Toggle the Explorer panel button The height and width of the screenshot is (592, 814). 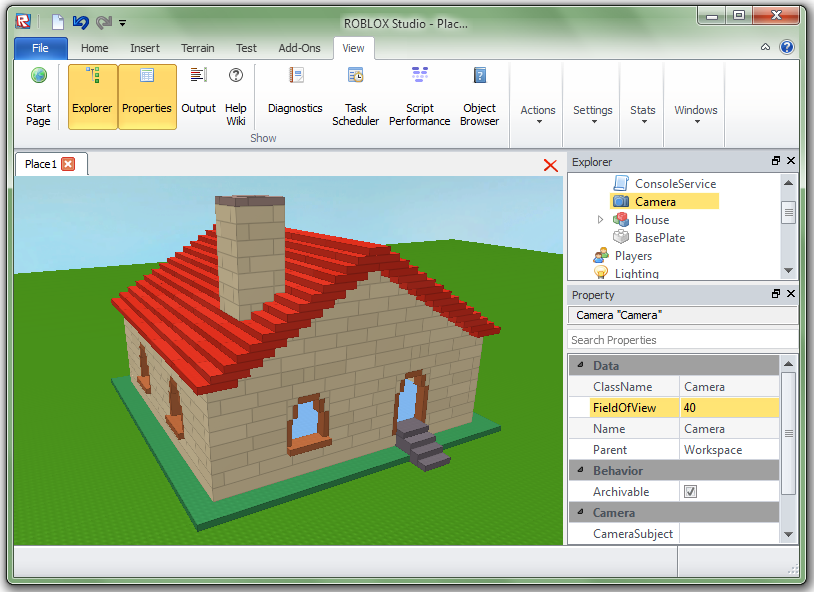(x=92, y=97)
